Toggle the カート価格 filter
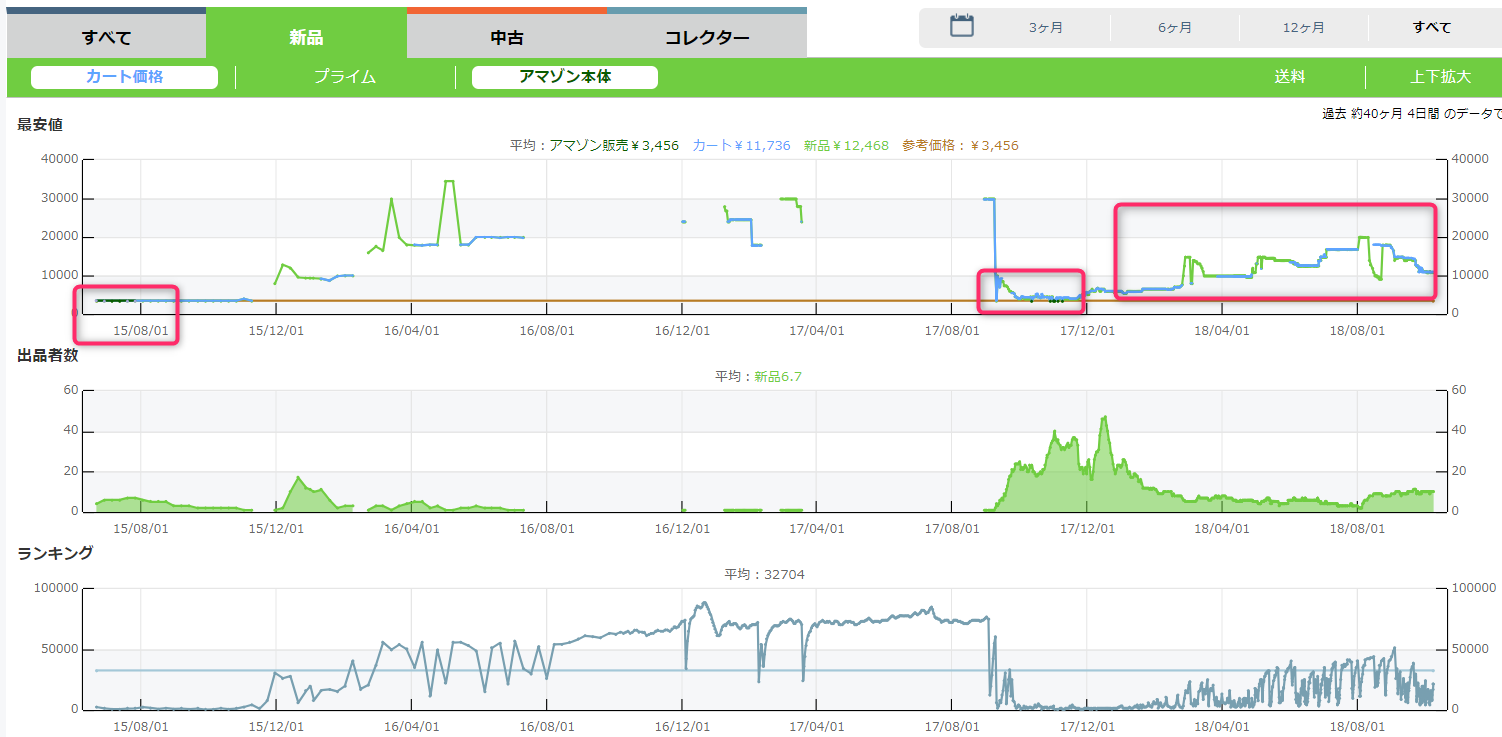 [x=124, y=77]
